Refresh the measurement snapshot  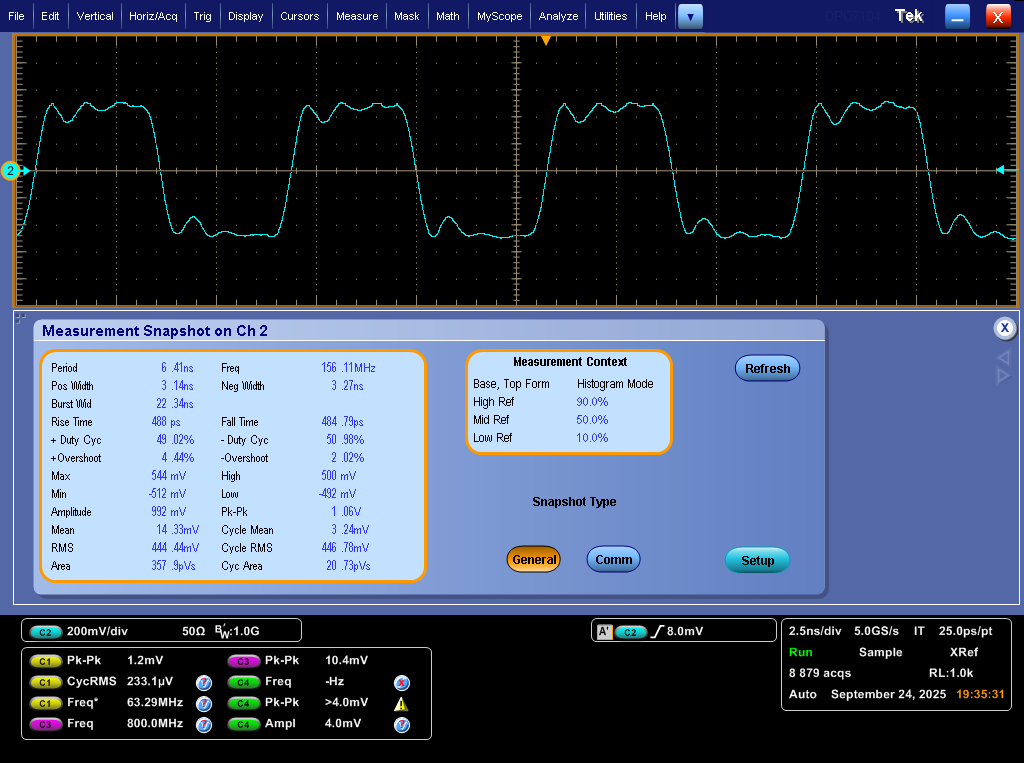(x=767, y=369)
